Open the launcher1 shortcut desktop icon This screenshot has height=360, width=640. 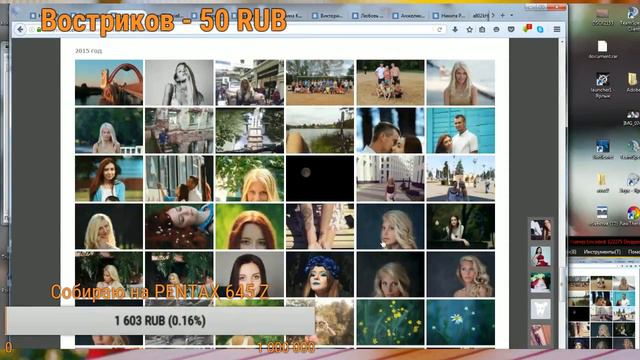pos(602,85)
